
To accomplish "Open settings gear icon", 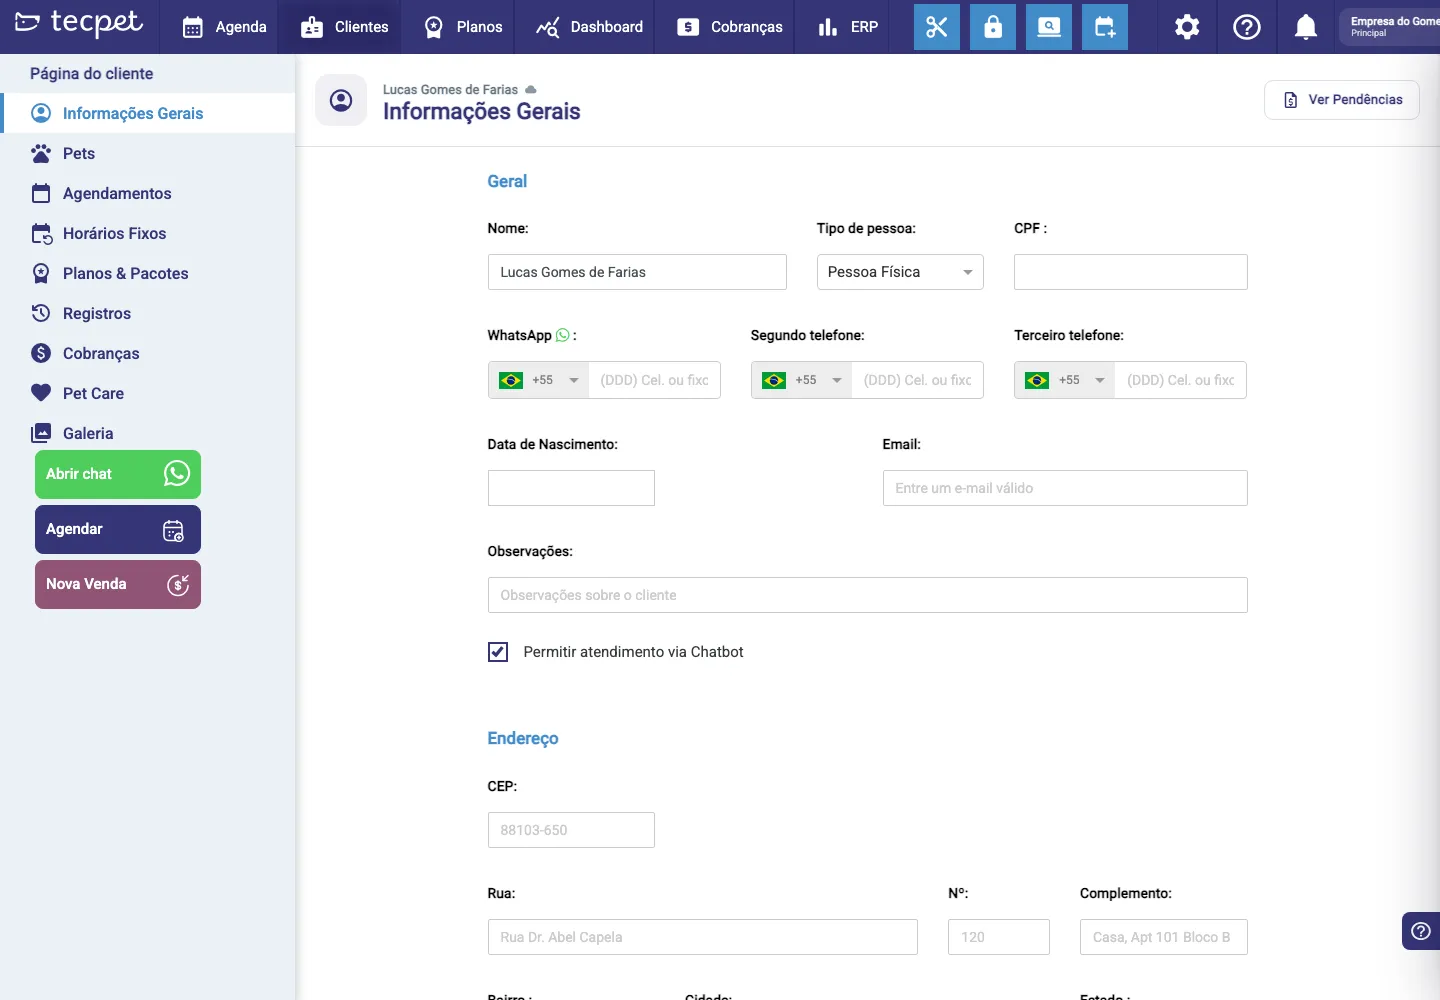I will point(1187,27).
